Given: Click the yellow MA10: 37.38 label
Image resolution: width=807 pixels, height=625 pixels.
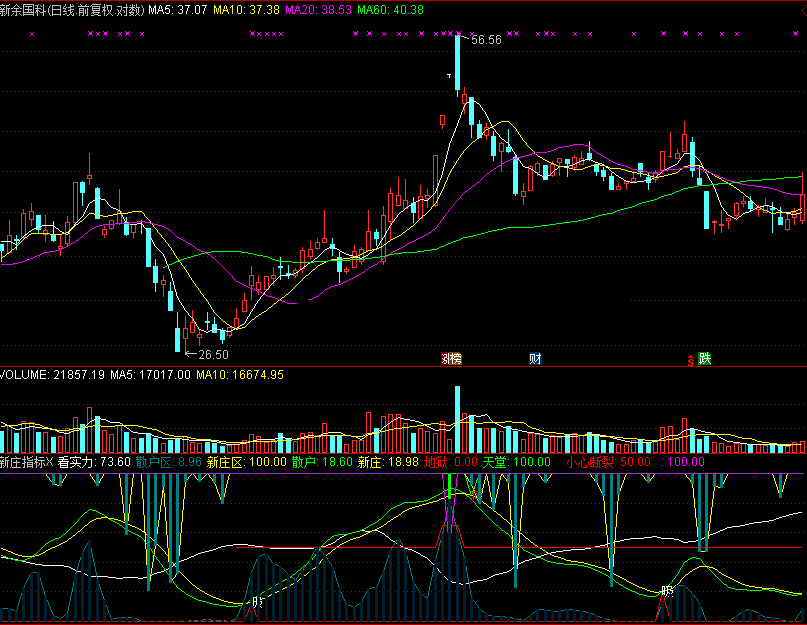Looking at the screenshot, I should tap(247, 10).
